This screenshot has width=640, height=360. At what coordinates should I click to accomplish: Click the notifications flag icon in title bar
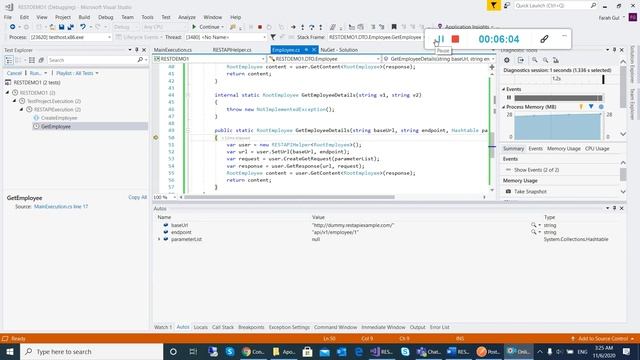(493, 5)
